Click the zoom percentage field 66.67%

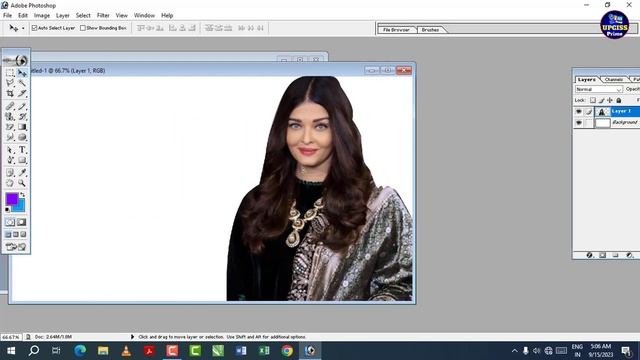[11, 337]
